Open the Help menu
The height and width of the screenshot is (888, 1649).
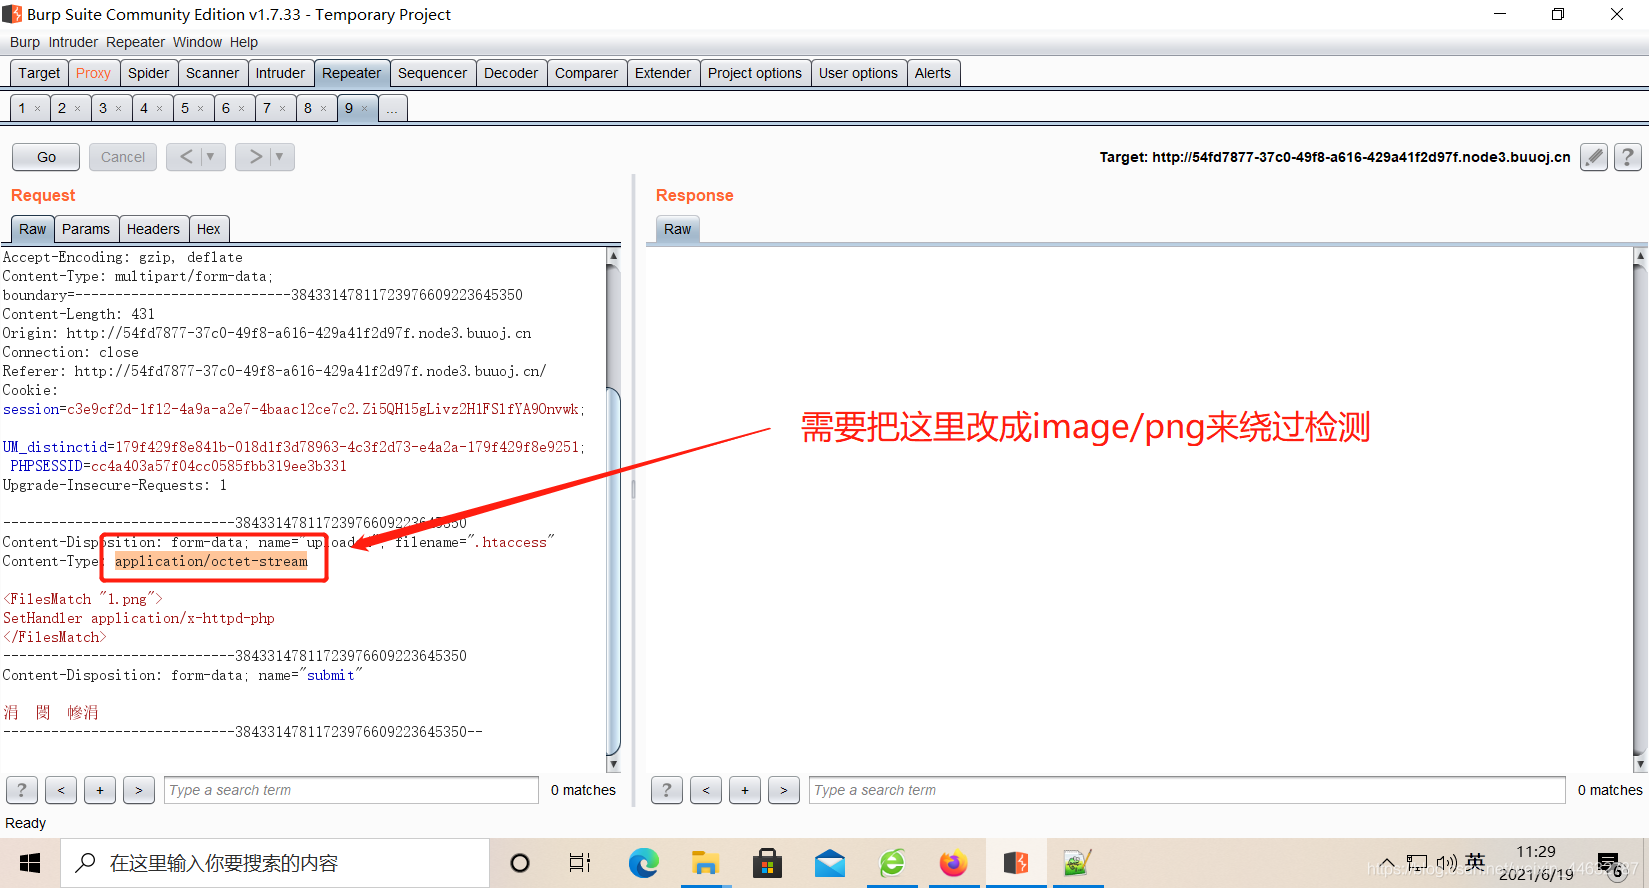point(244,42)
